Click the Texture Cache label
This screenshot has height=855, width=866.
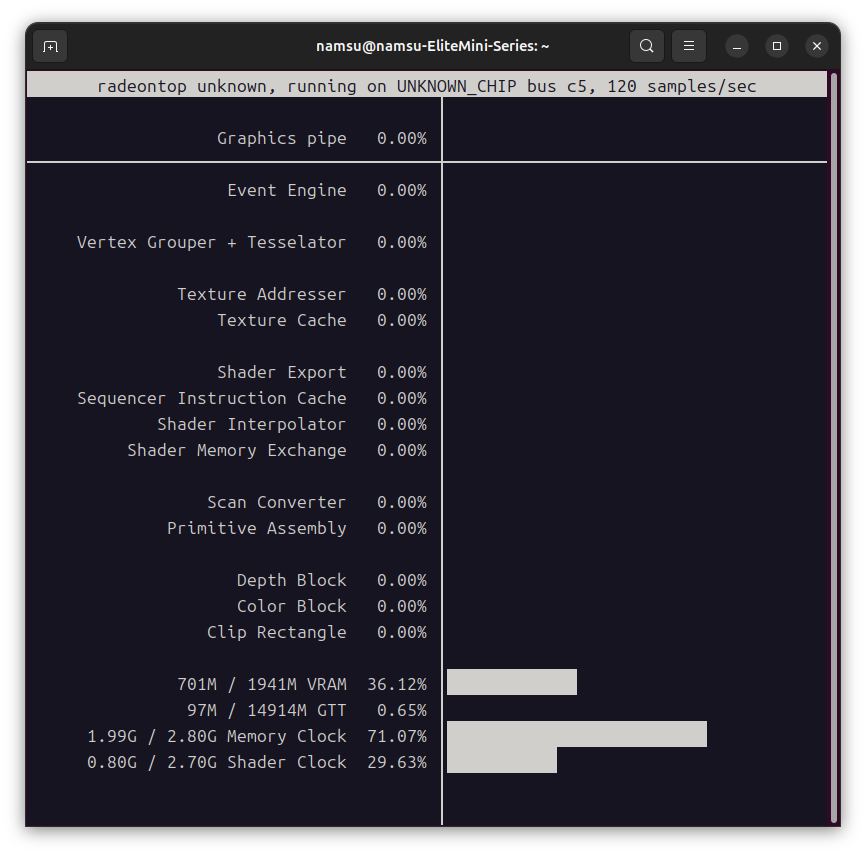(282, 320)
